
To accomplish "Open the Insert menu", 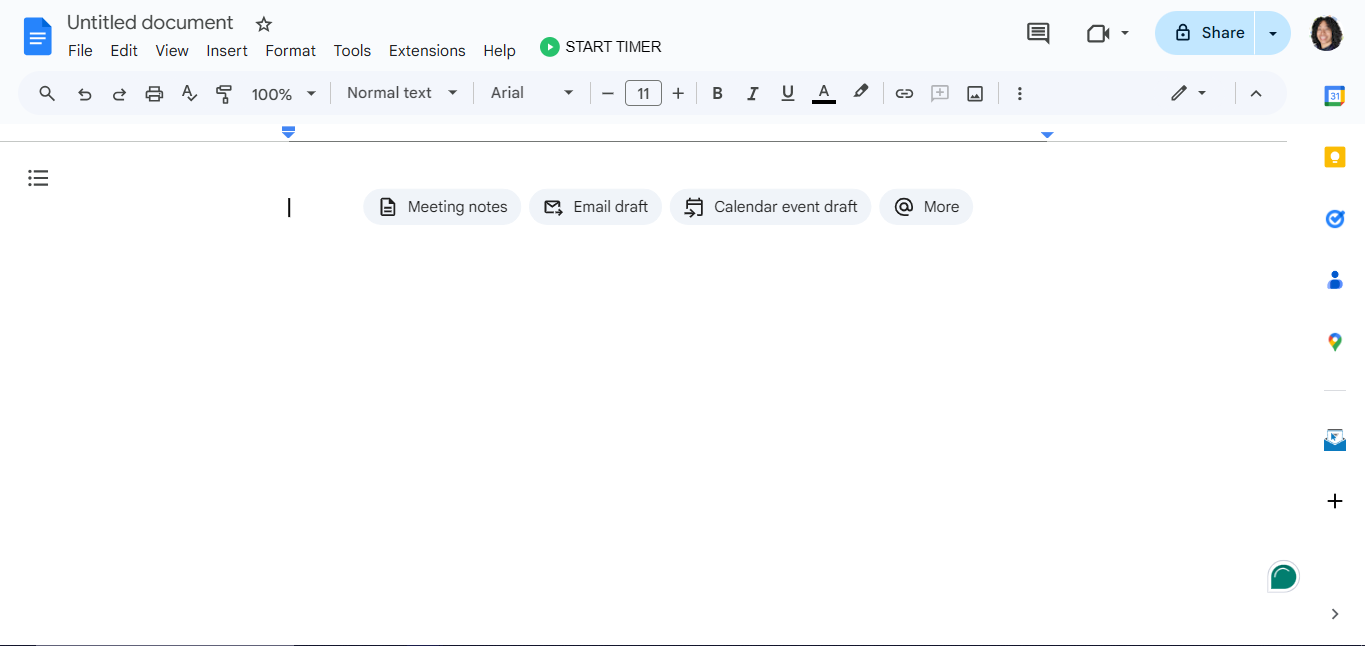I will (227, 51).
